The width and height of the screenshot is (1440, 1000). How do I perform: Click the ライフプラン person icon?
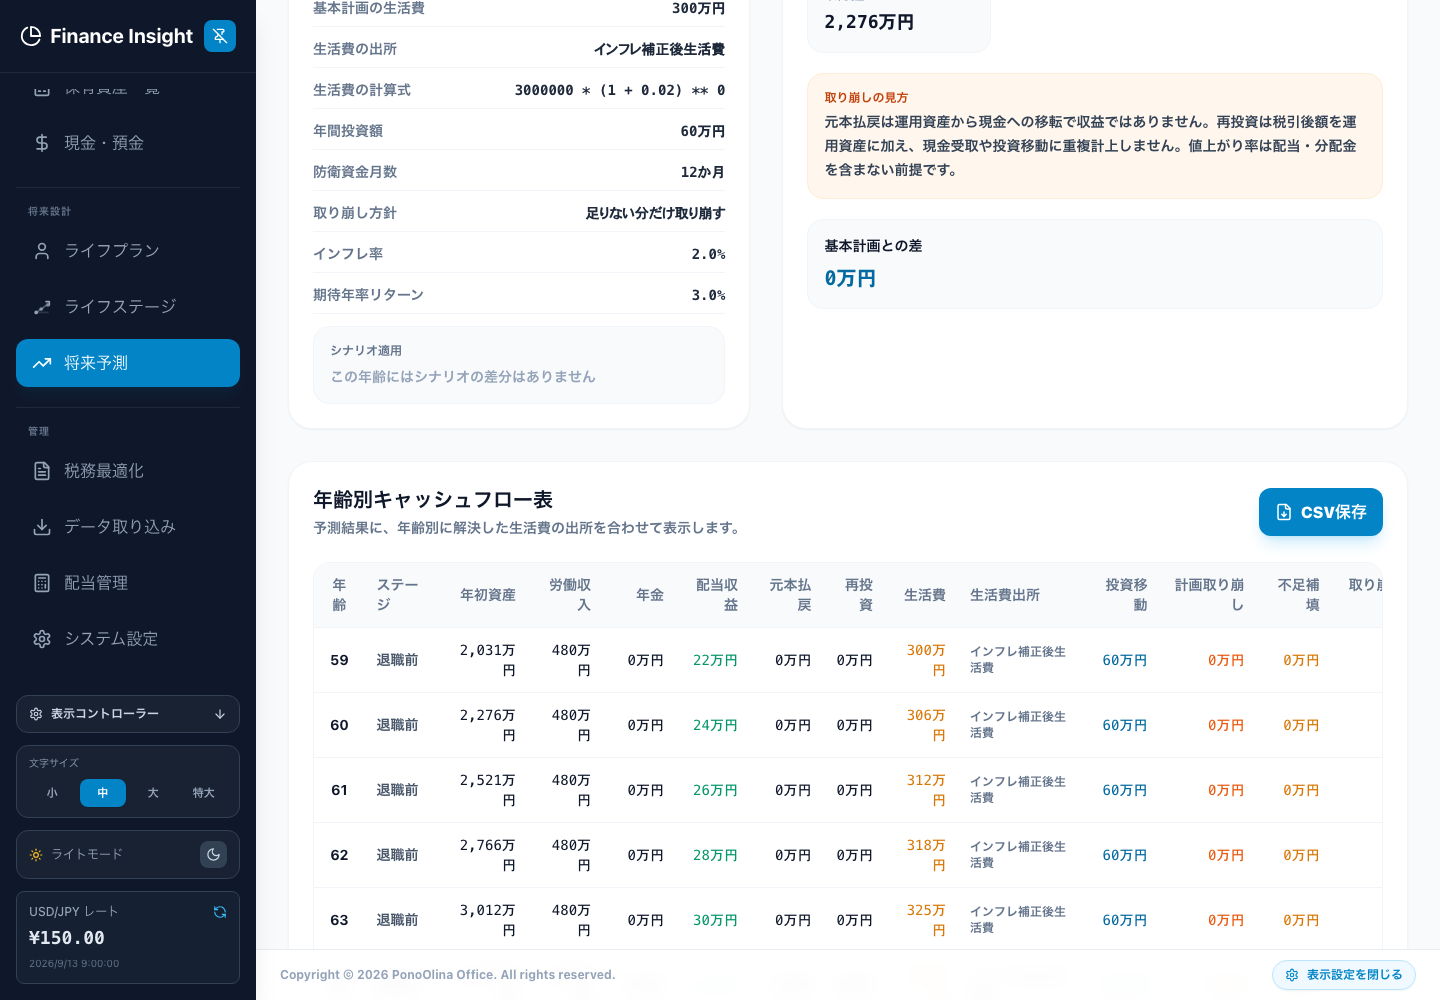click(42, 251)
